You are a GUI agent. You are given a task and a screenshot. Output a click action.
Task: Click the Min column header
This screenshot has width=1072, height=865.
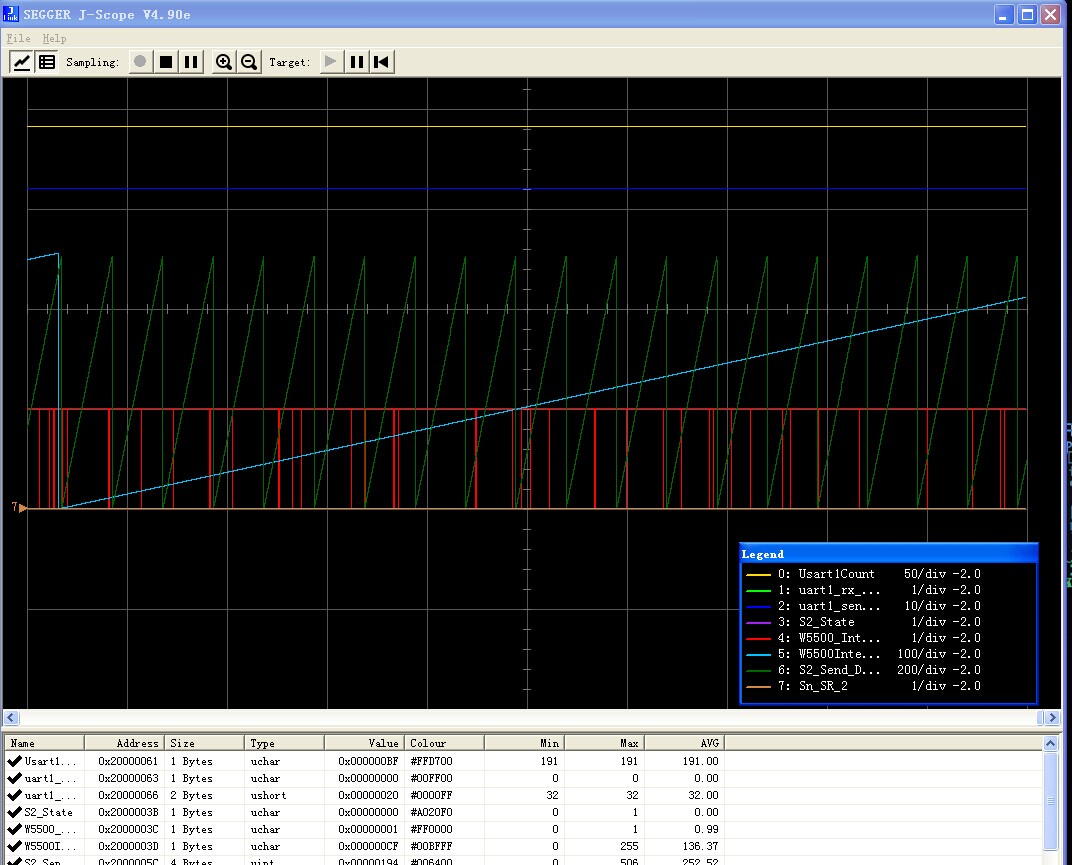tap(524, 743)
